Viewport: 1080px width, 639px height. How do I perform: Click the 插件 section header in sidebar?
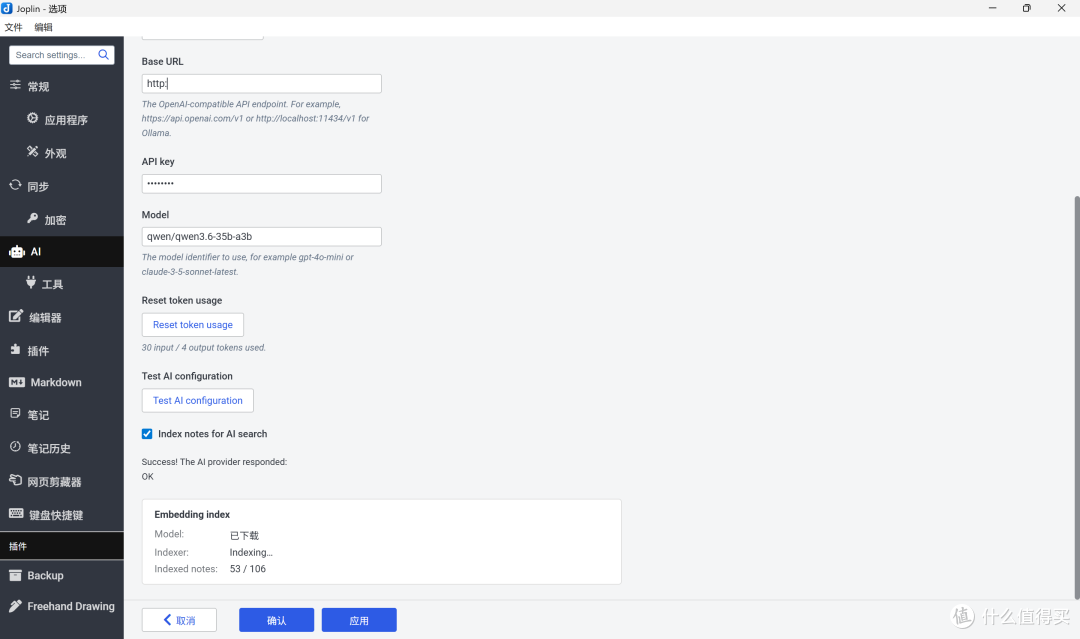click(62, 546)
